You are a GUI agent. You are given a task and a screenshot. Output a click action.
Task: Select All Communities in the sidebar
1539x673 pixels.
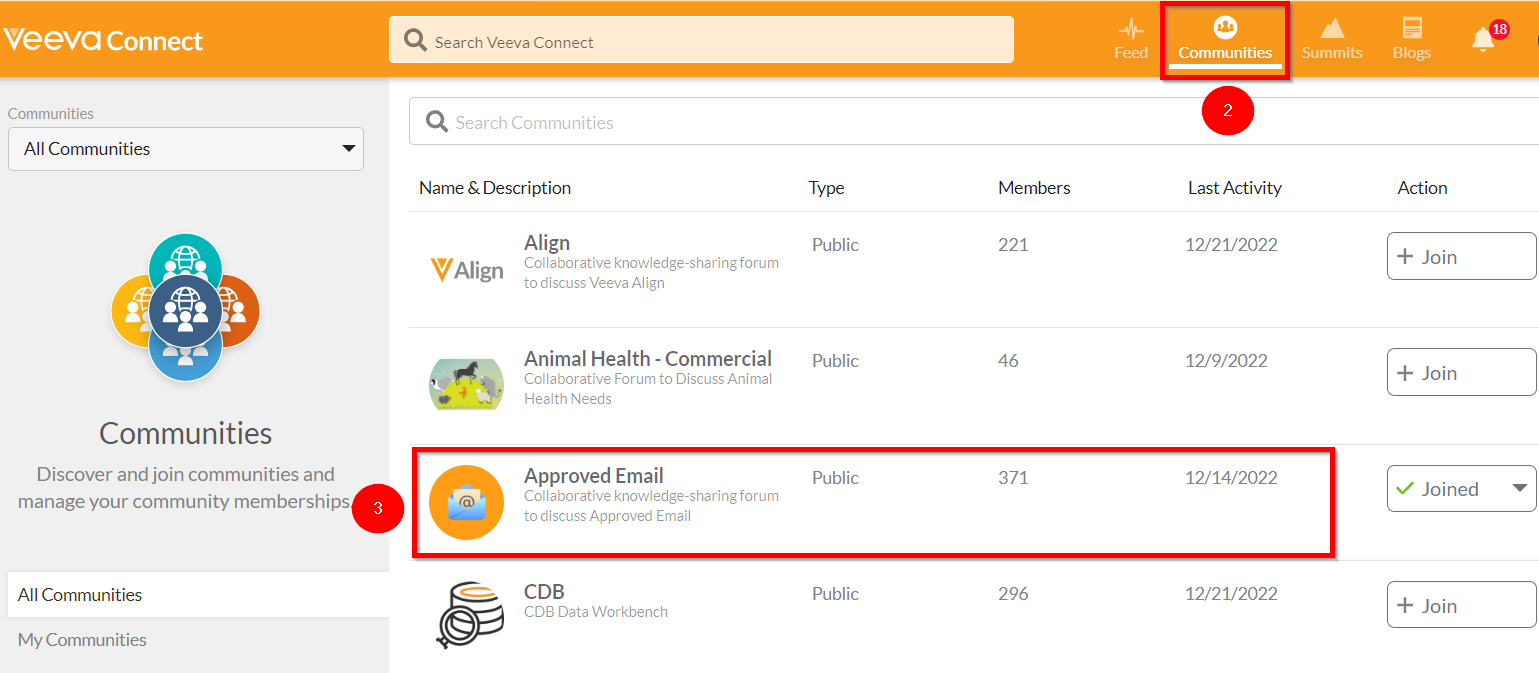(x=80, y=595)
